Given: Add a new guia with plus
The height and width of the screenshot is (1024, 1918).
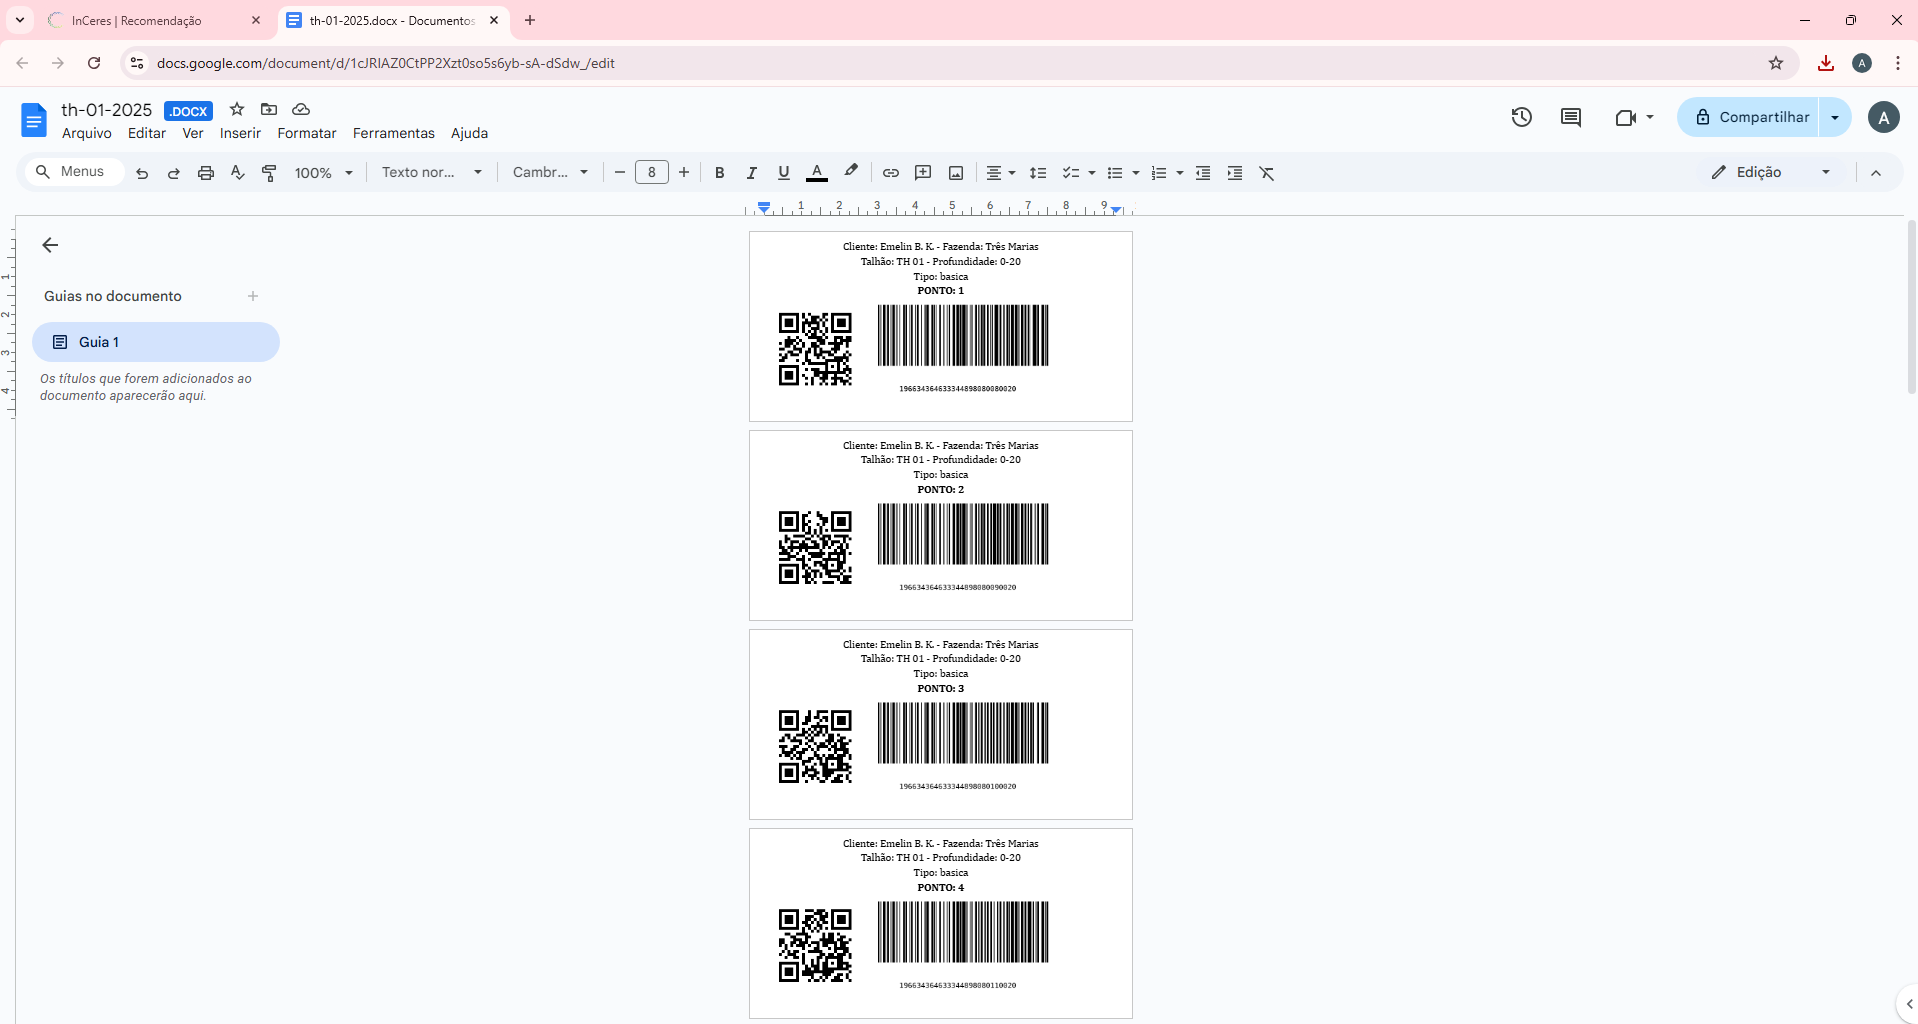Looking at the screenshot, I should 253,296.
